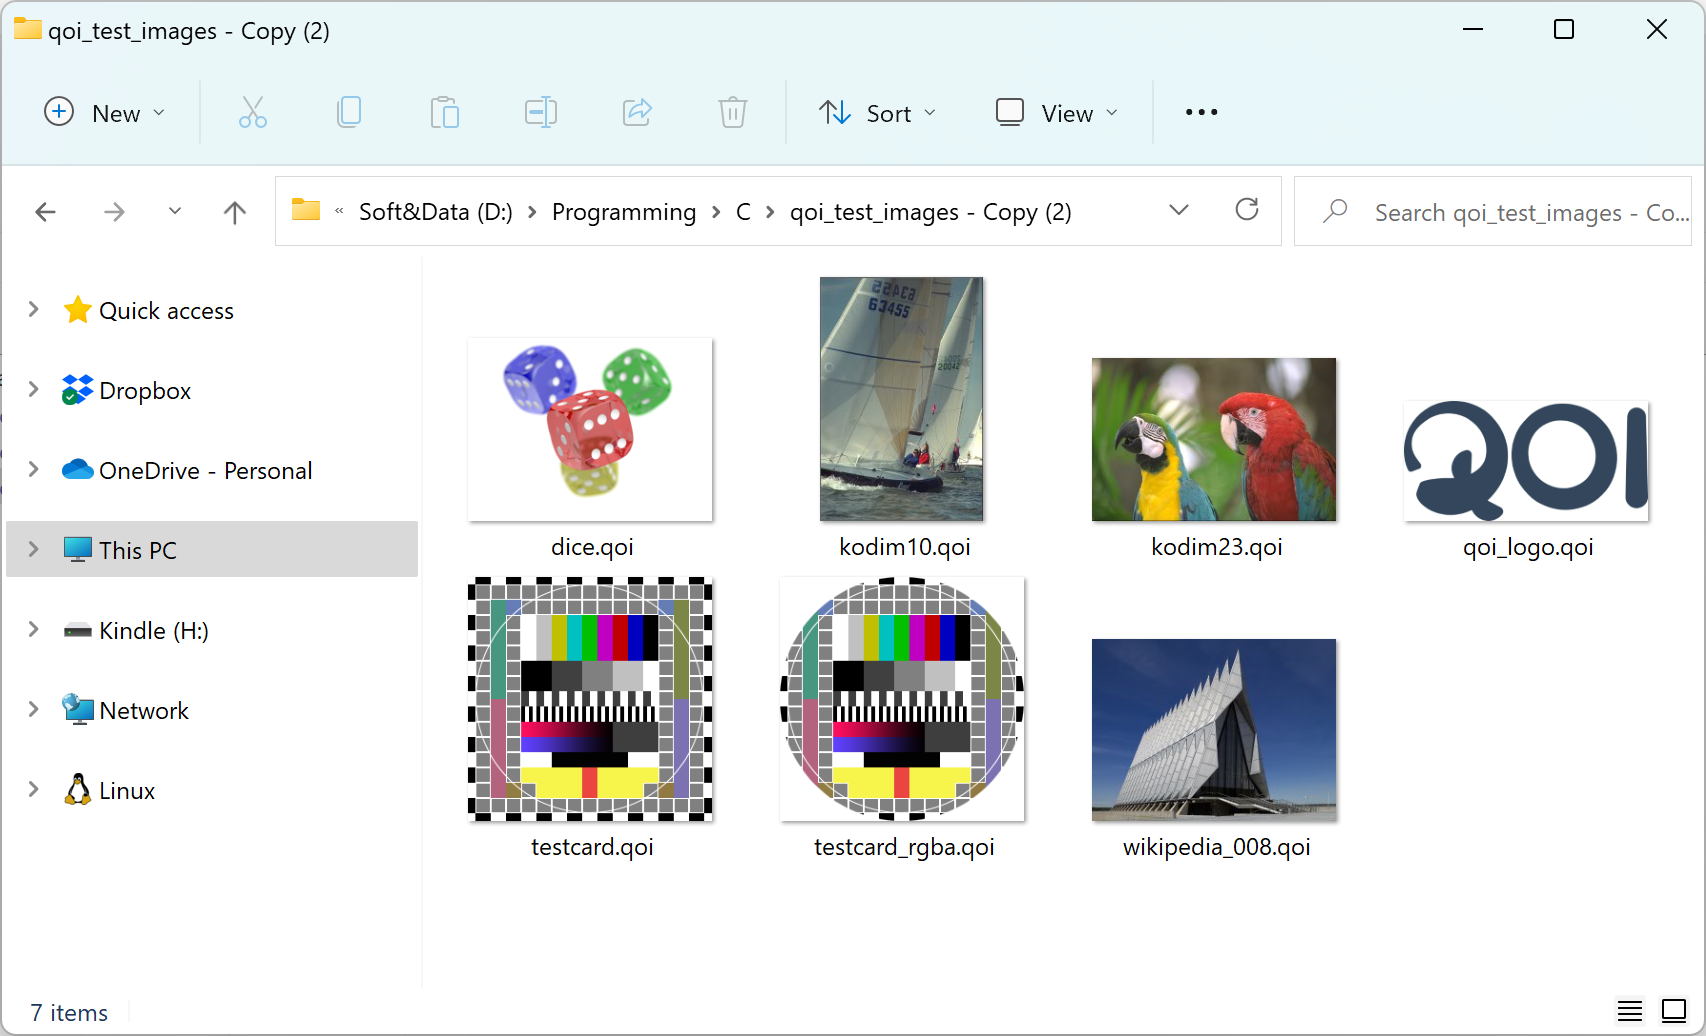Minimize the Explorer window

[x=1473, y=29]
